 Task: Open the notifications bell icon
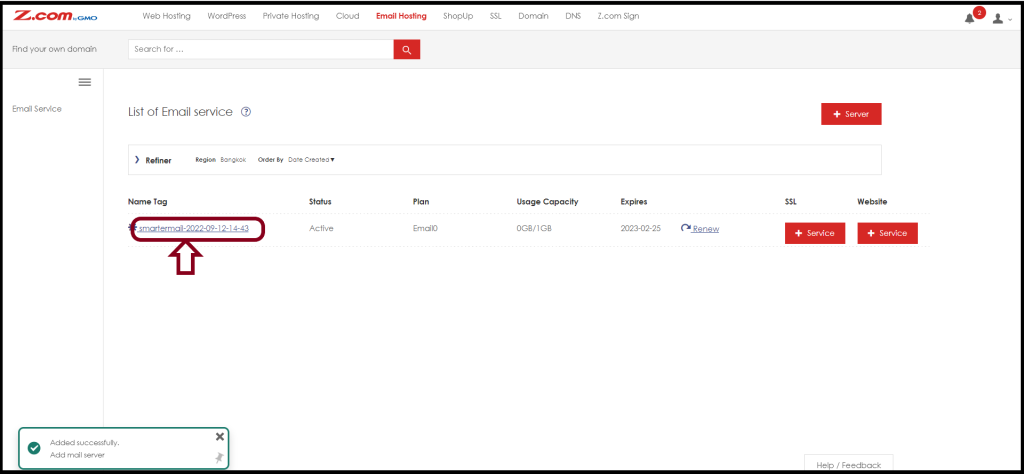point(969,18)
